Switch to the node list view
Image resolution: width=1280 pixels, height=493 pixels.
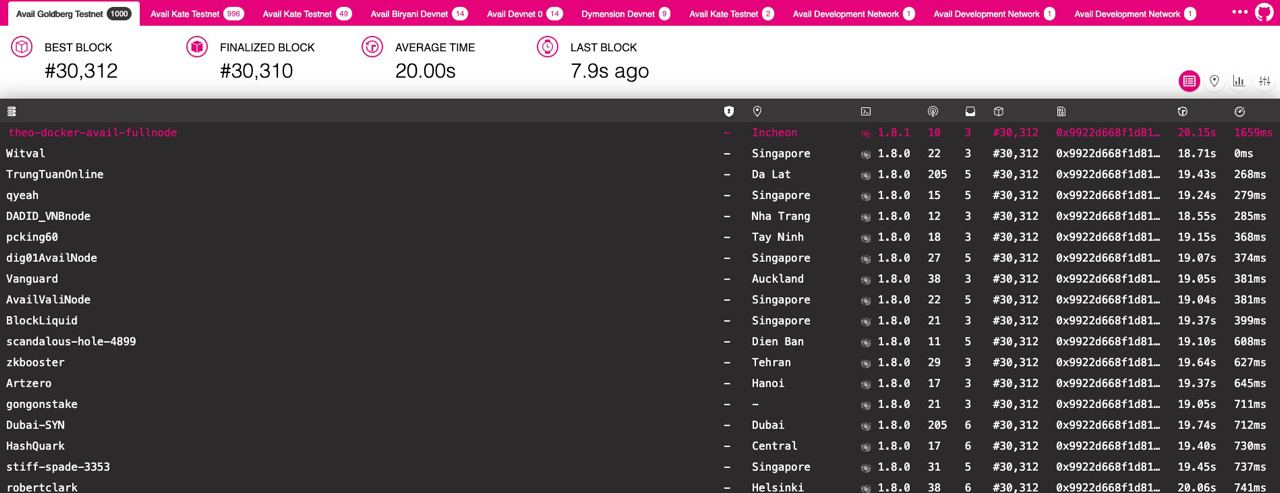[1189, 81]
